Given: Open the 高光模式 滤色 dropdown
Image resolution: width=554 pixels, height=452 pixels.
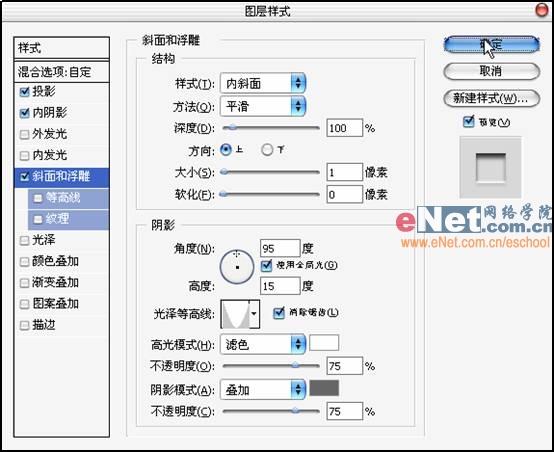Looking at the screenshot, I should [x=263, y=344].
